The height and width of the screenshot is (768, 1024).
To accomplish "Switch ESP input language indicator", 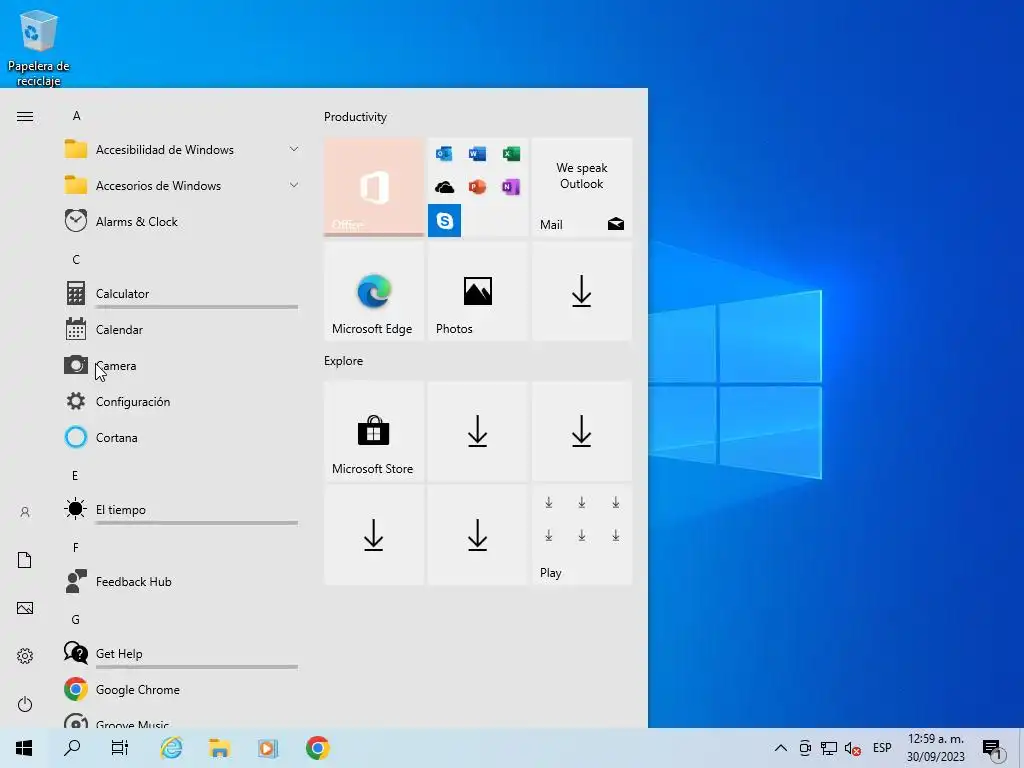I will point(882,748).
